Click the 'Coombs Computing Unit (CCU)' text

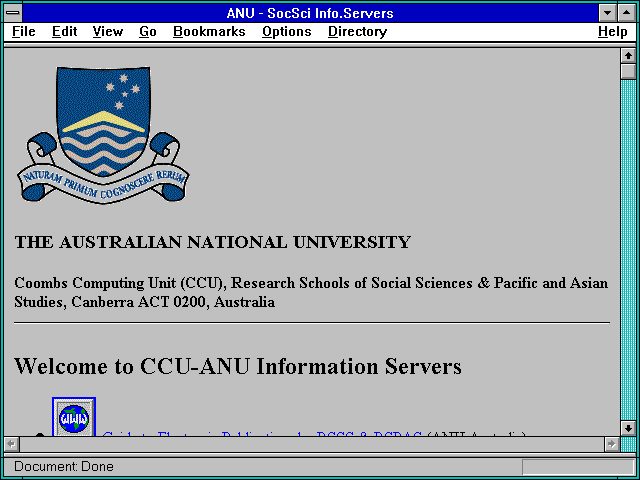[x=118, y=283]
